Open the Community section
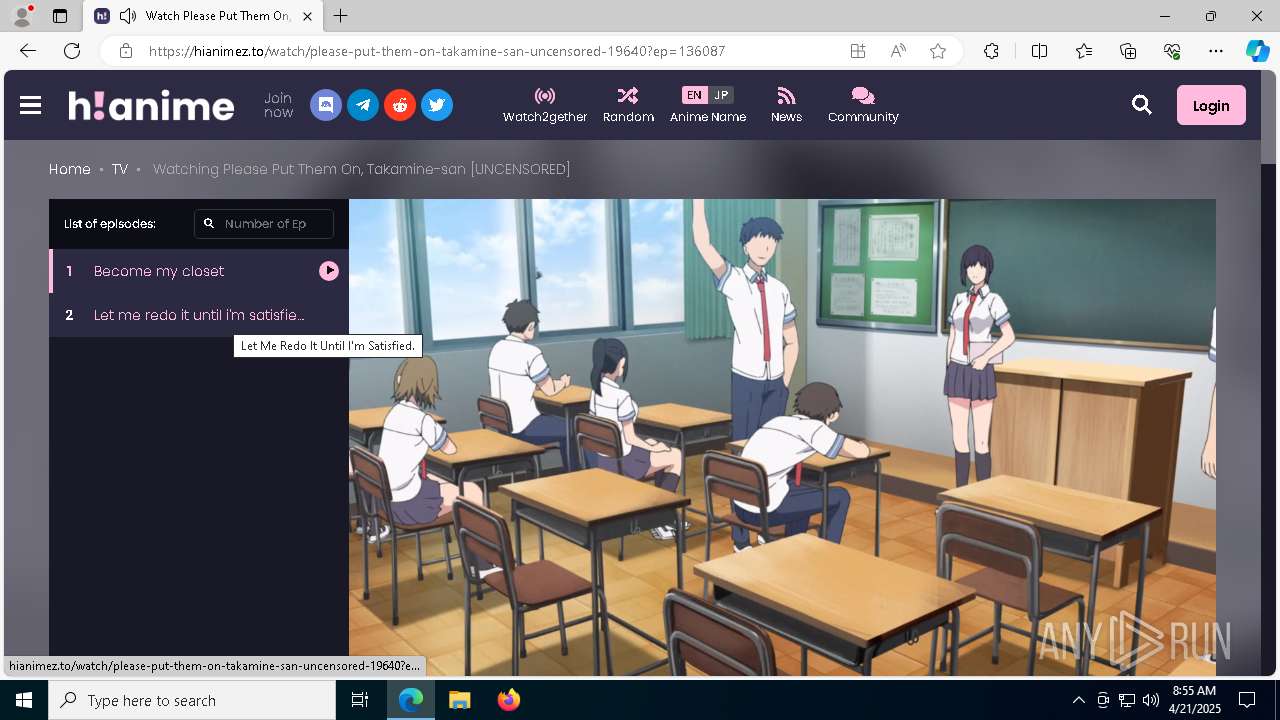 [863, 105]
